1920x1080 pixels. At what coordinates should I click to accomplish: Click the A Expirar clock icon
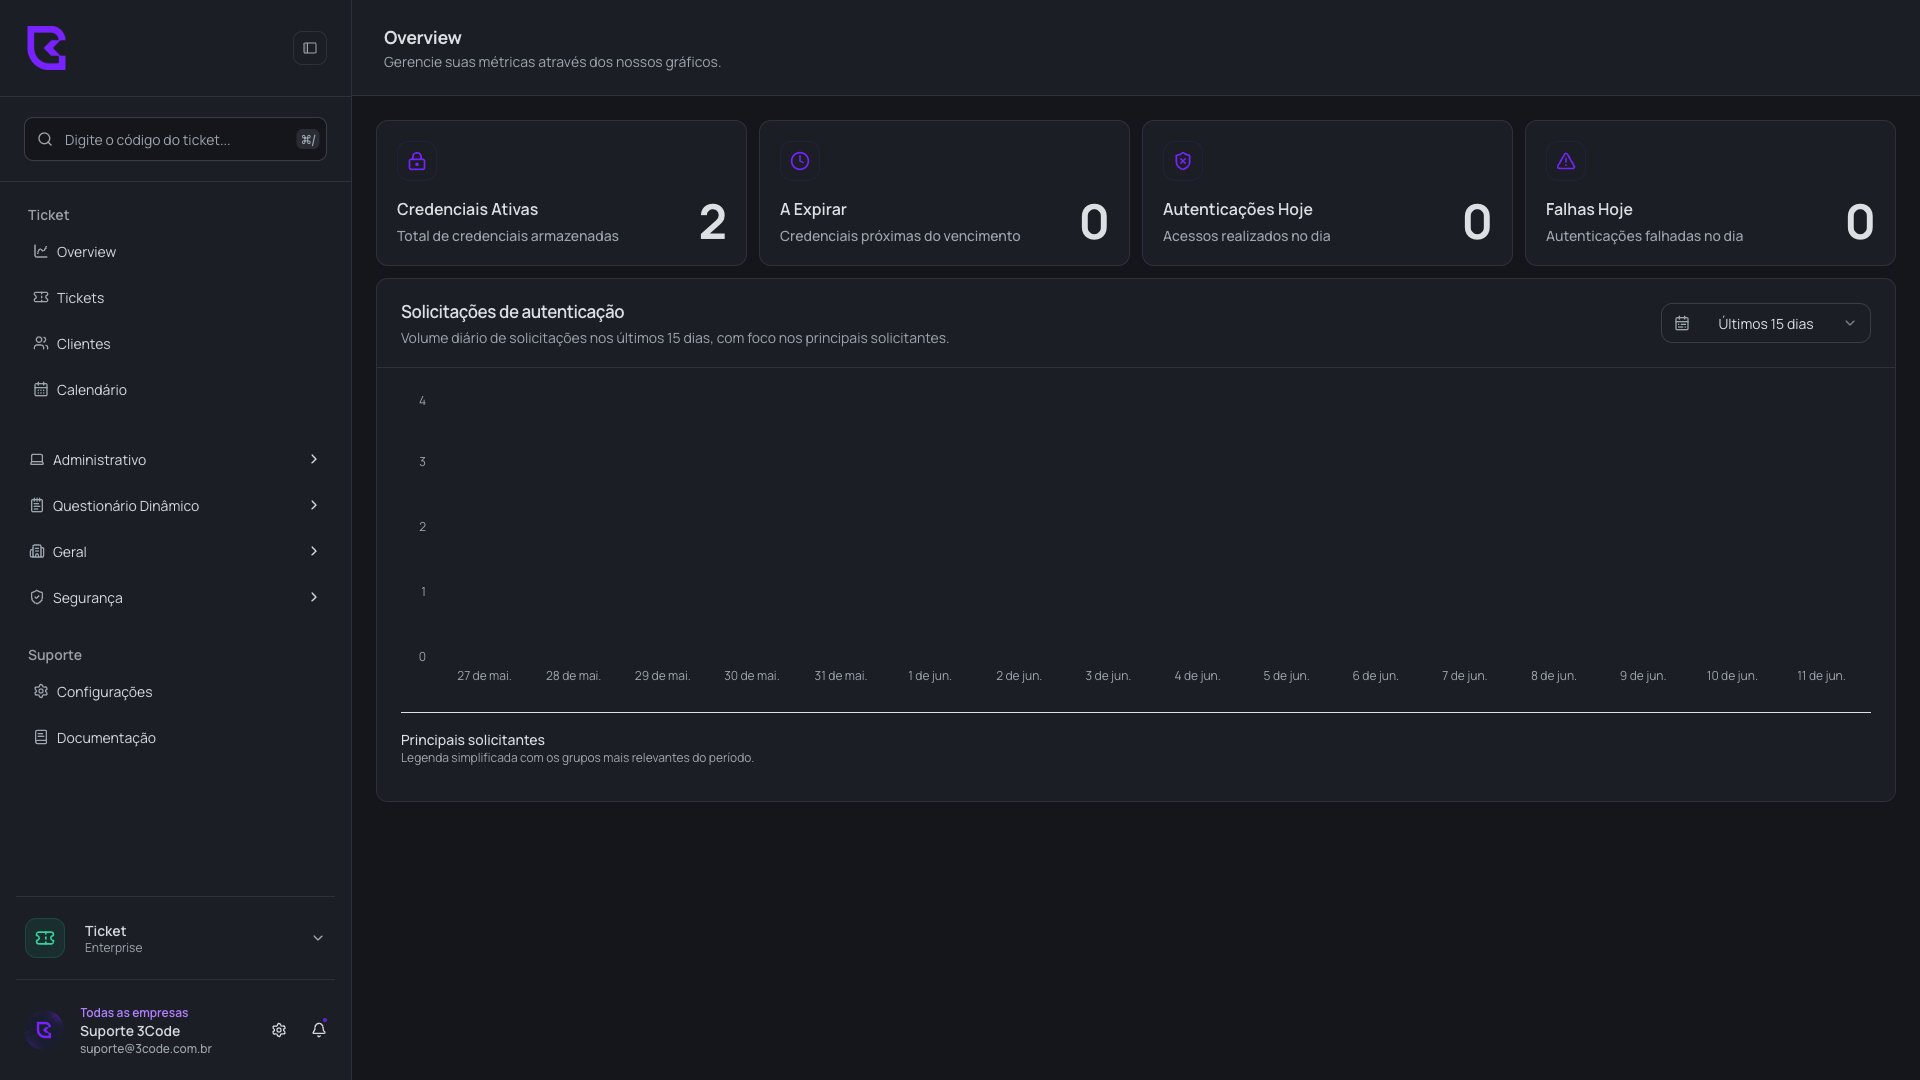point(800,161)
